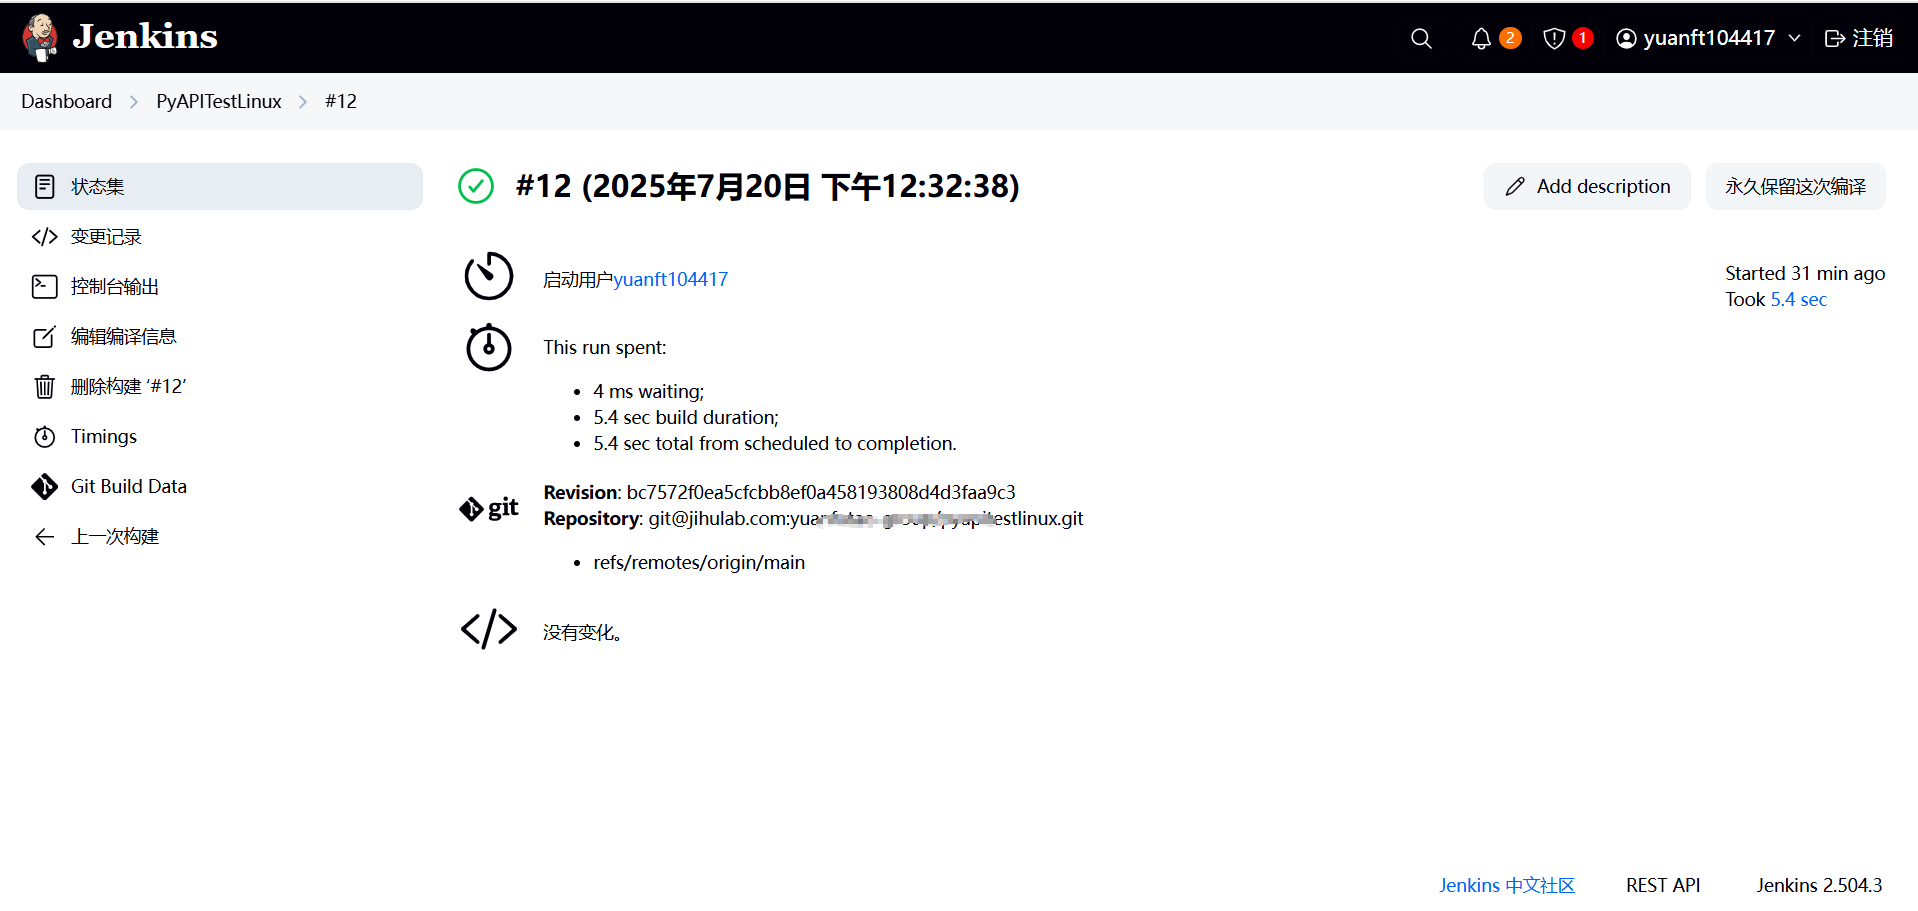Click the red security count badge

tap(1583, 38)
